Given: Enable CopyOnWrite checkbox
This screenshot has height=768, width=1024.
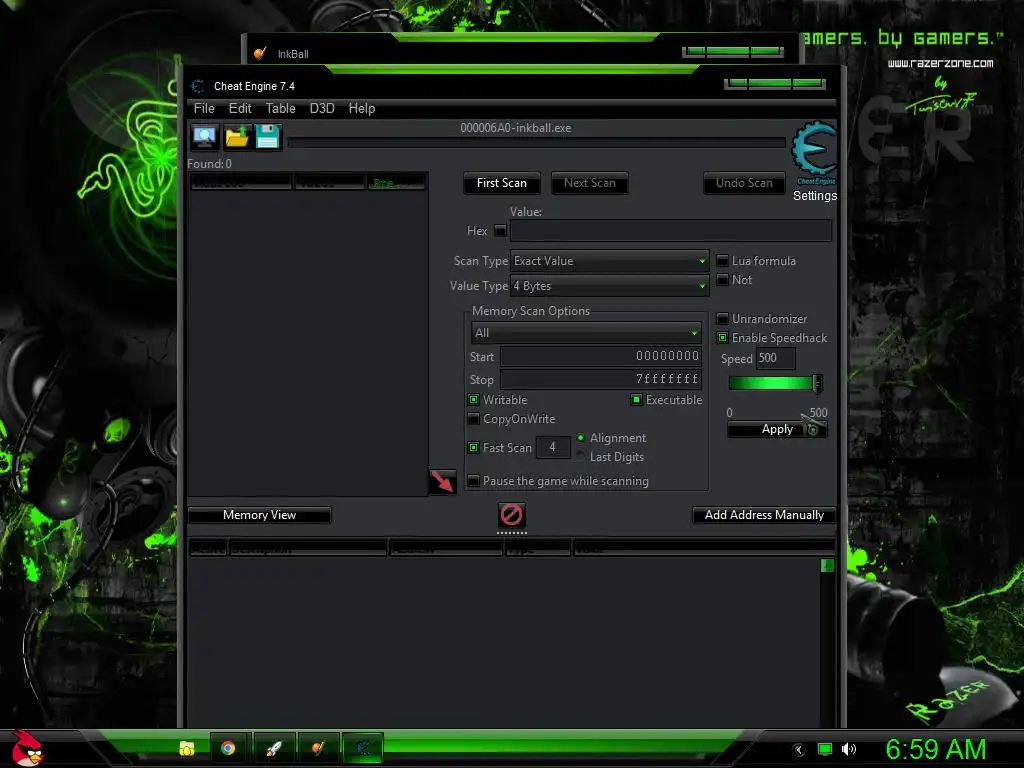Looking at the screenshot, I should (x=474, y=419).
